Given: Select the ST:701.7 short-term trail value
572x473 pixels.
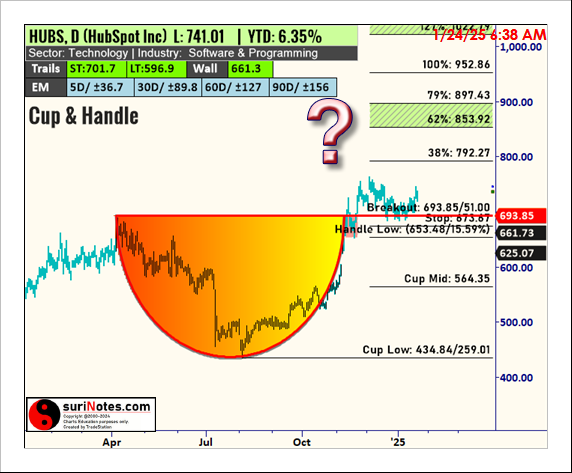Looking at the screenshot, I should [96, 69].
